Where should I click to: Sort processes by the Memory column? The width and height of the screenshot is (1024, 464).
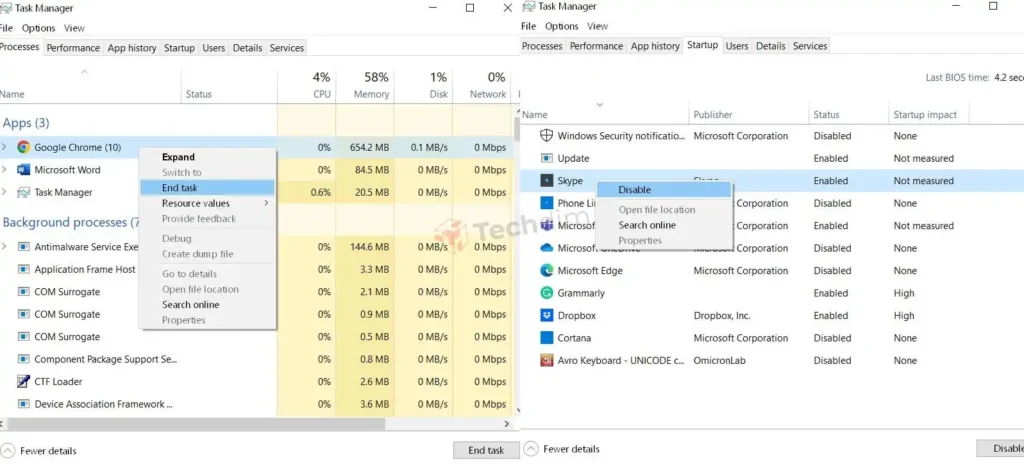365,85
